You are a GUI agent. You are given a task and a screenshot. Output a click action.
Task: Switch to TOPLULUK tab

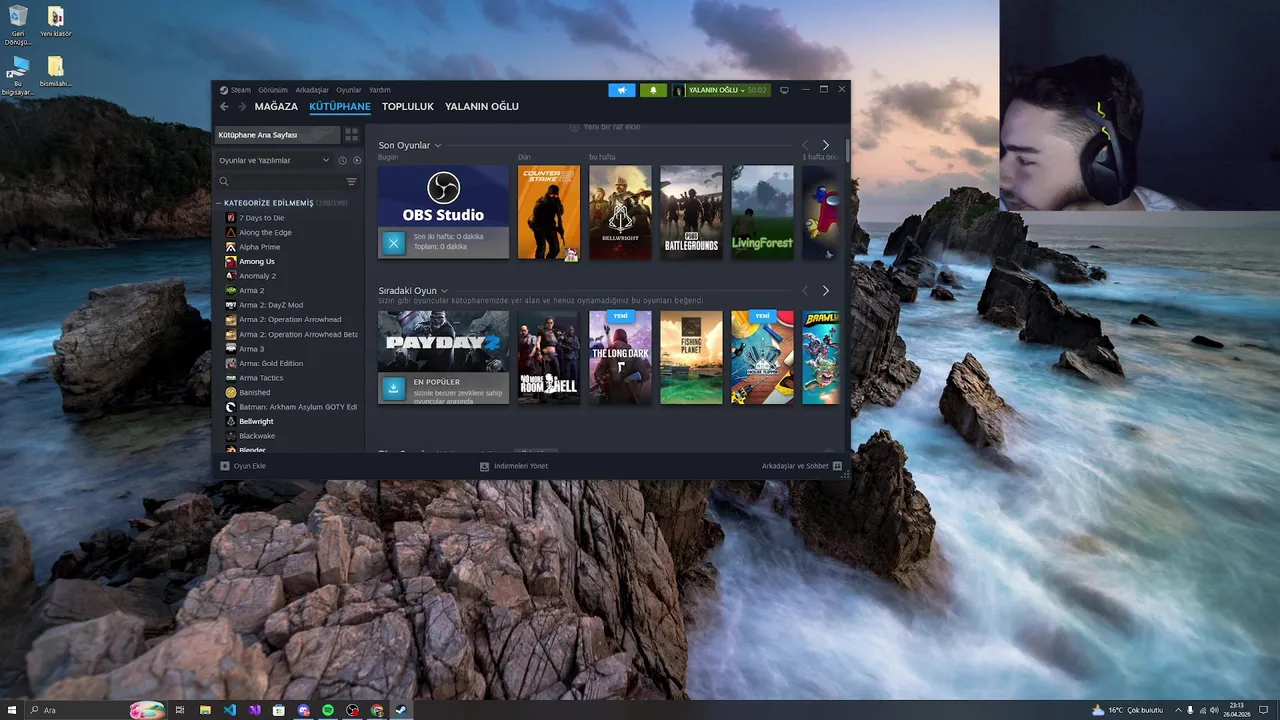(408, 107)
